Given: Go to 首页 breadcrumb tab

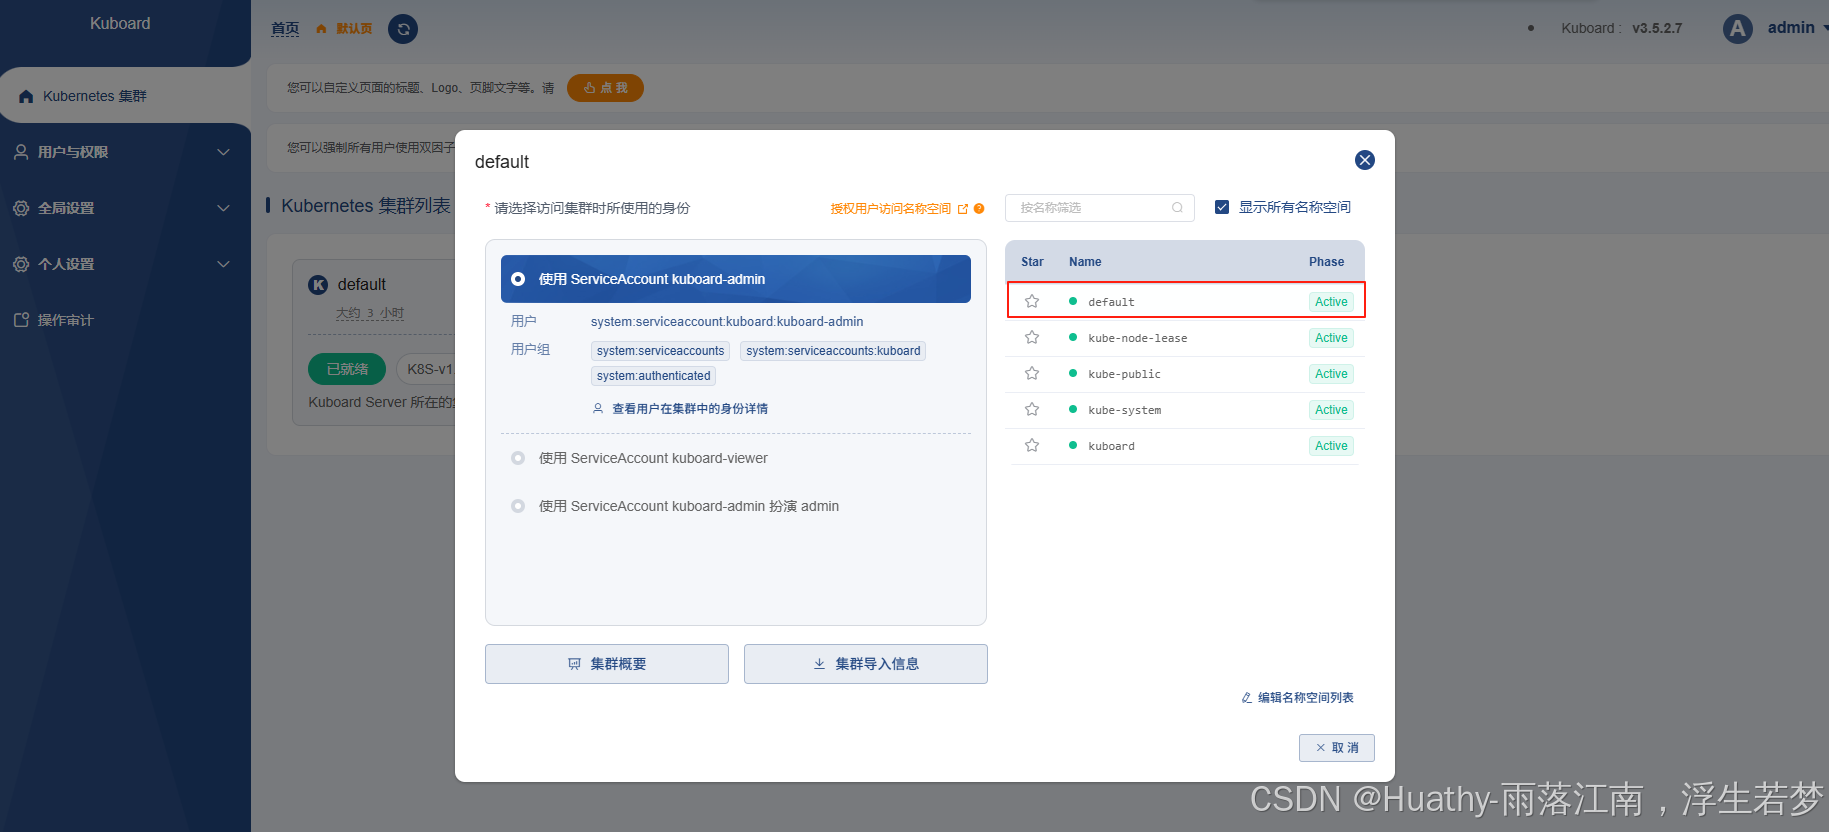Looking at the screenshot, I should click(285, 29).
